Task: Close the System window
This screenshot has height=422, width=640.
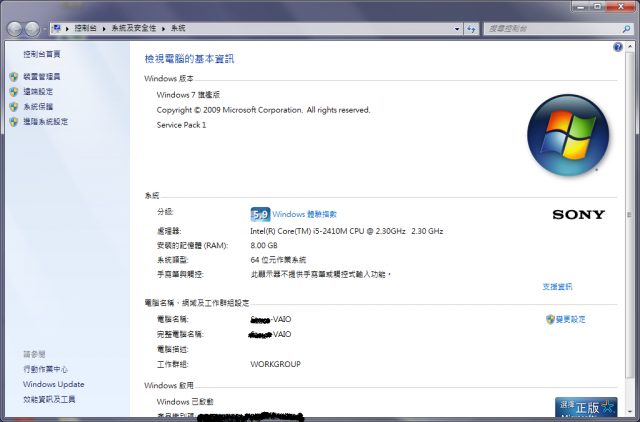Action: point(620,7)
